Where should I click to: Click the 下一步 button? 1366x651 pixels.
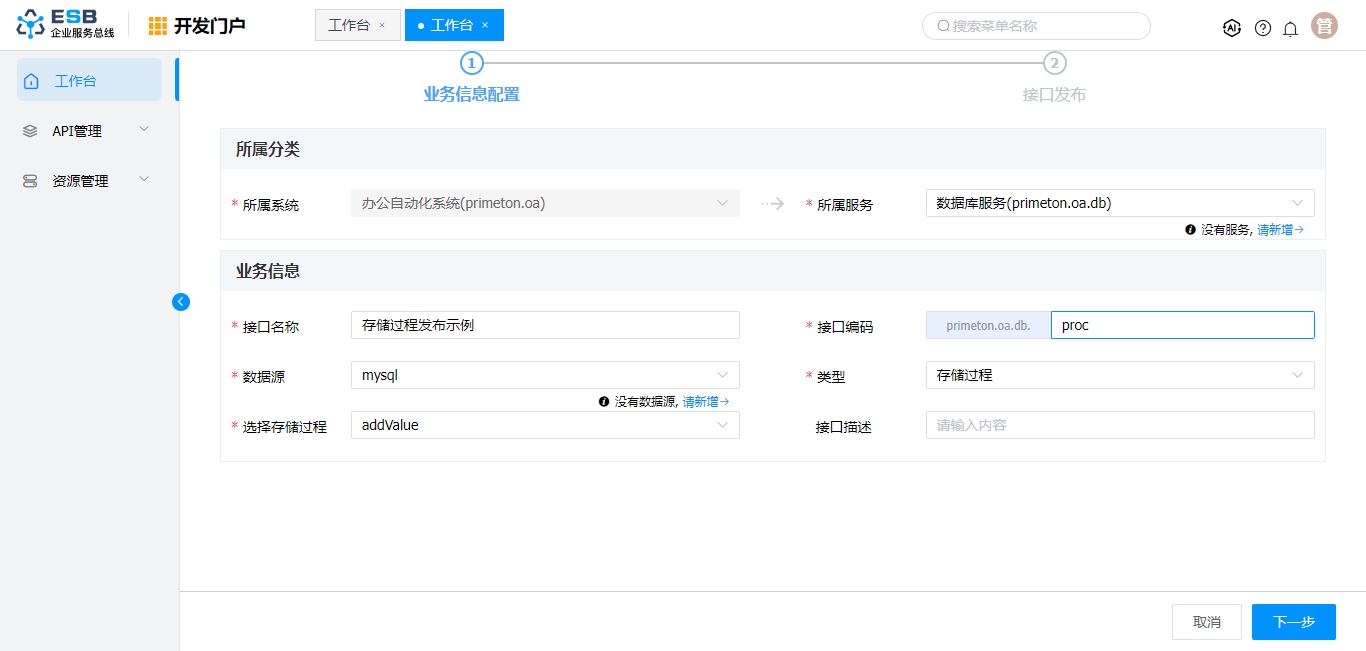tap(1293, 622)
